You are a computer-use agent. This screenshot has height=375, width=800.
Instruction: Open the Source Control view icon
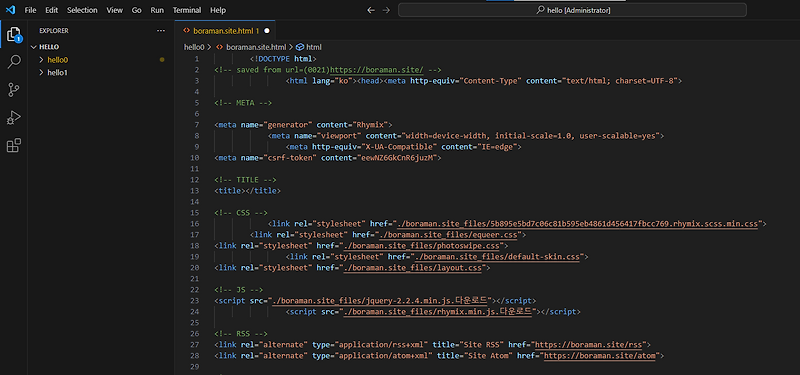(x=14, y=90)
